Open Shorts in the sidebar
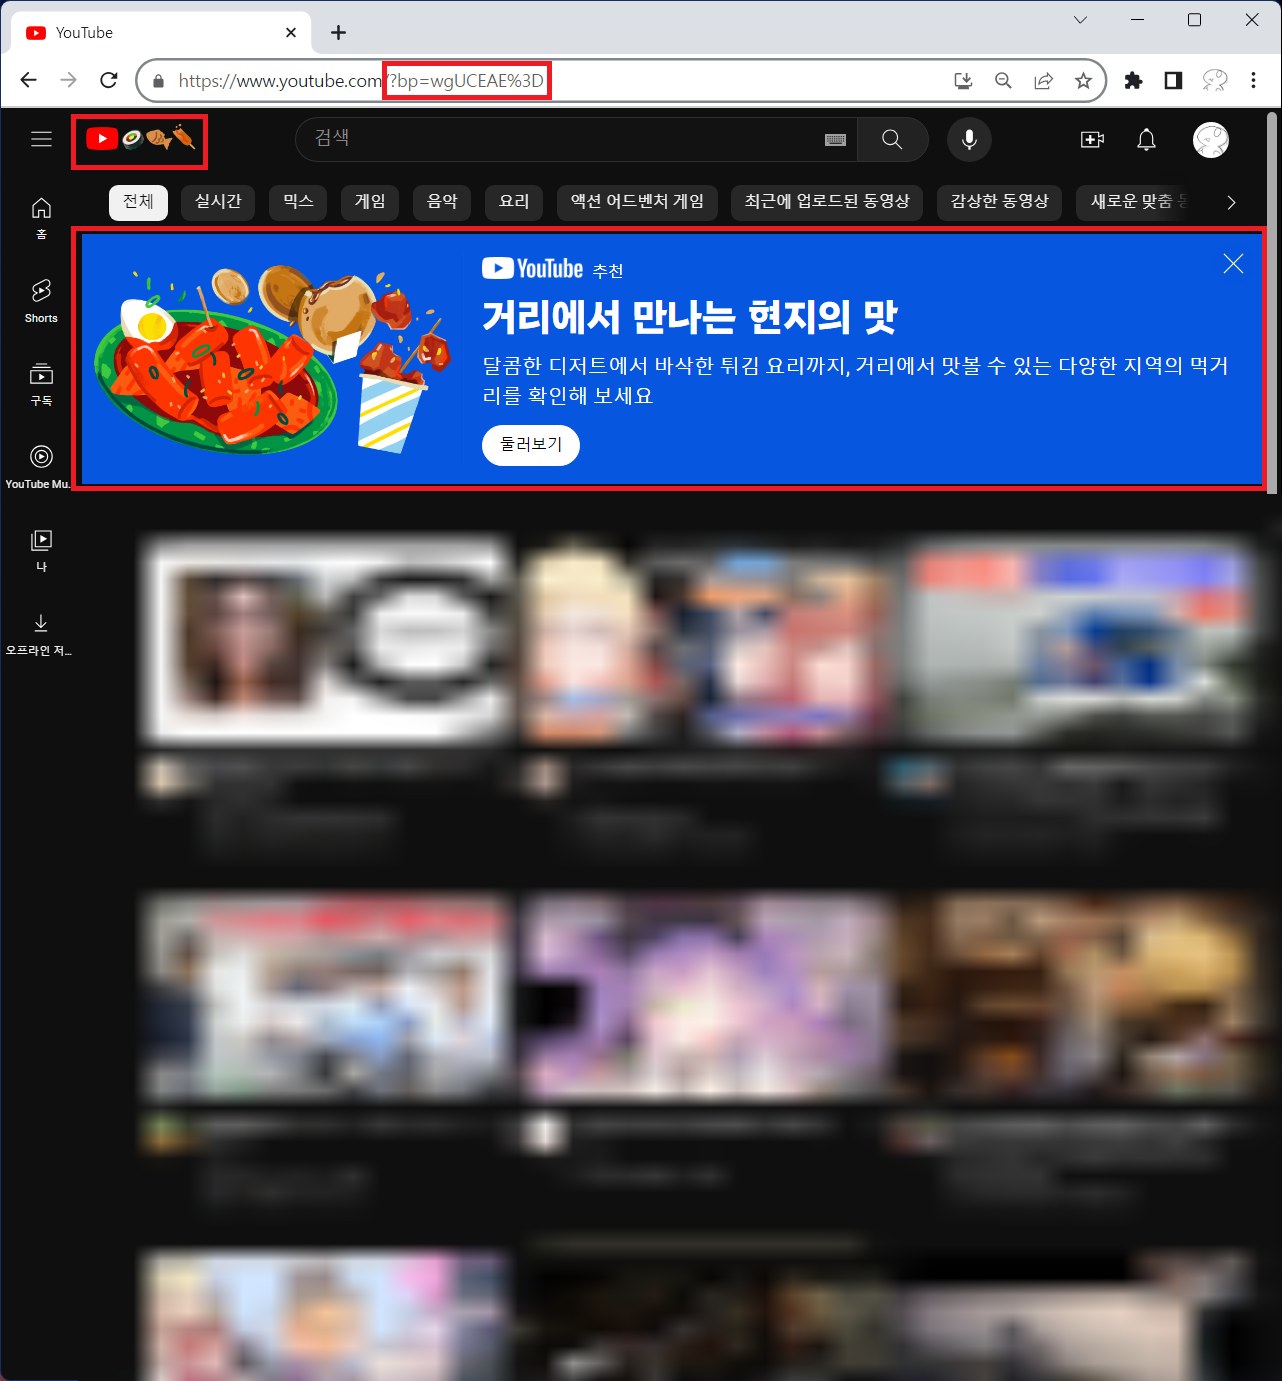This screenshot has width=1282, height=1381. point(41,301)
